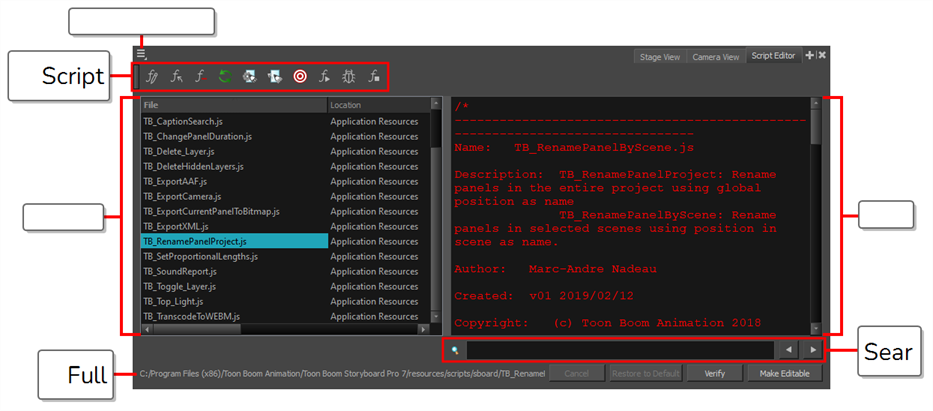This screenshot has width=933, height=411.
Task: Click the green Refresh scripts icon
Action: click(226, 76)
